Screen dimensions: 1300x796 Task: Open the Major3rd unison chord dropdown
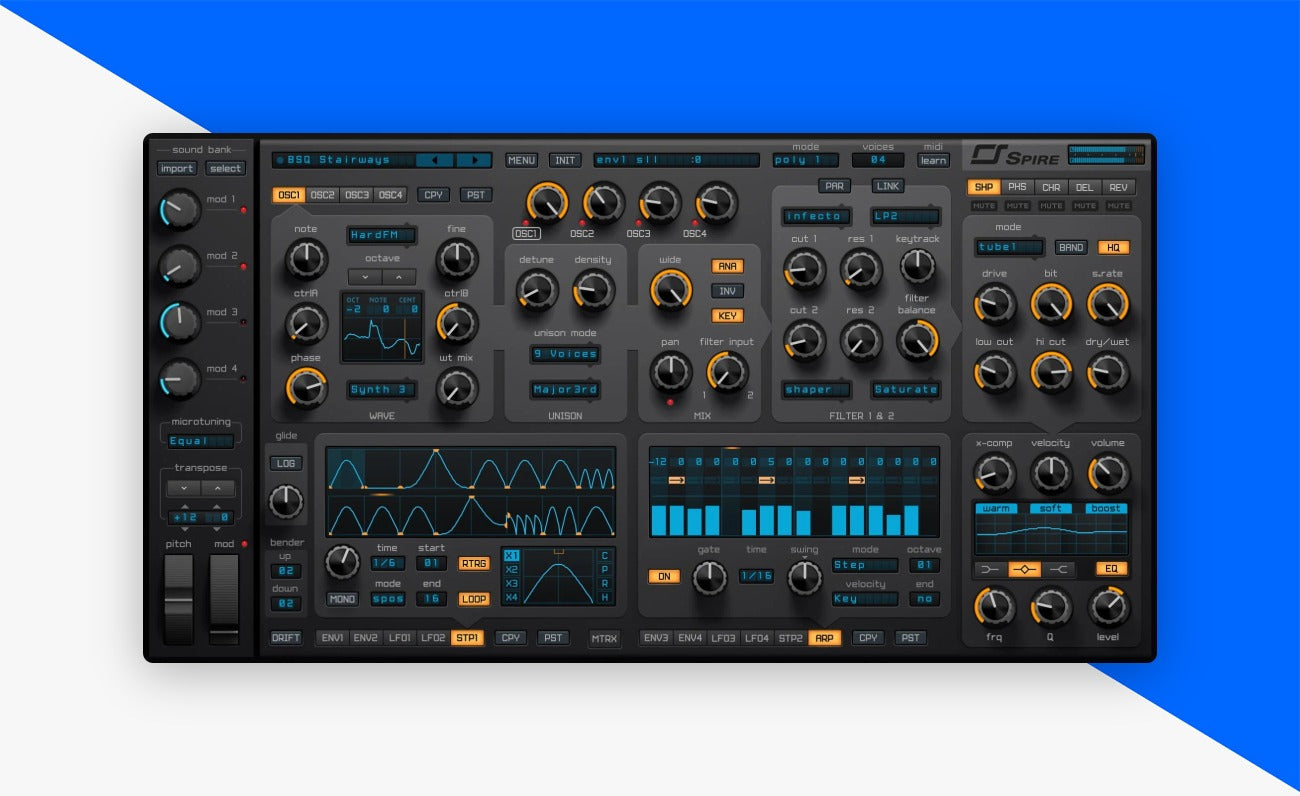coord(565,389)
